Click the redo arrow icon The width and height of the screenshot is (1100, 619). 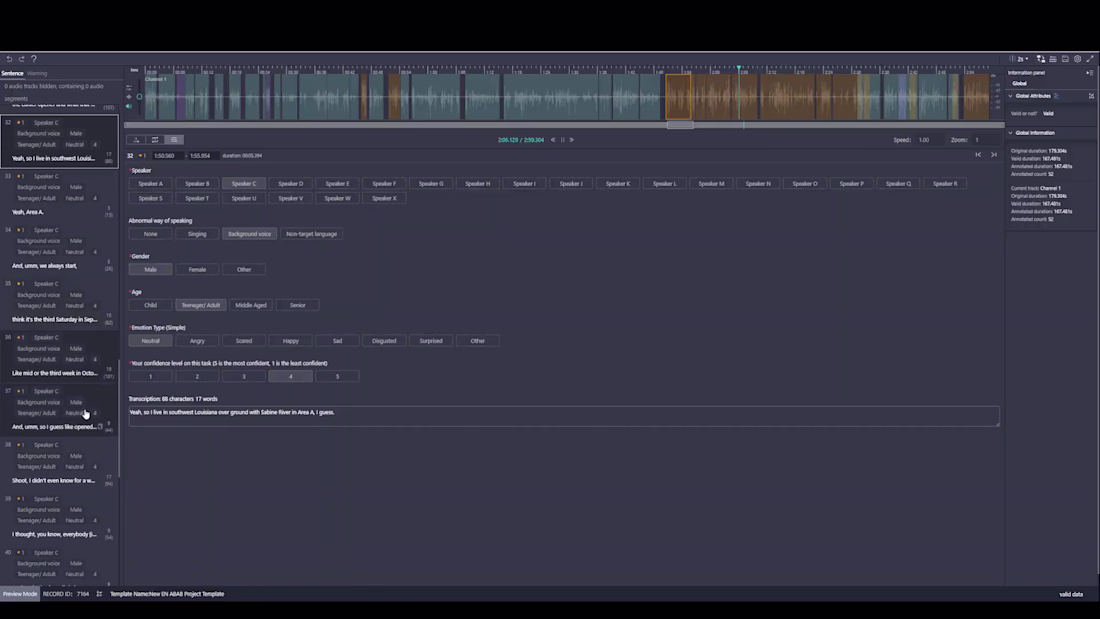click(x=22, y=59)
